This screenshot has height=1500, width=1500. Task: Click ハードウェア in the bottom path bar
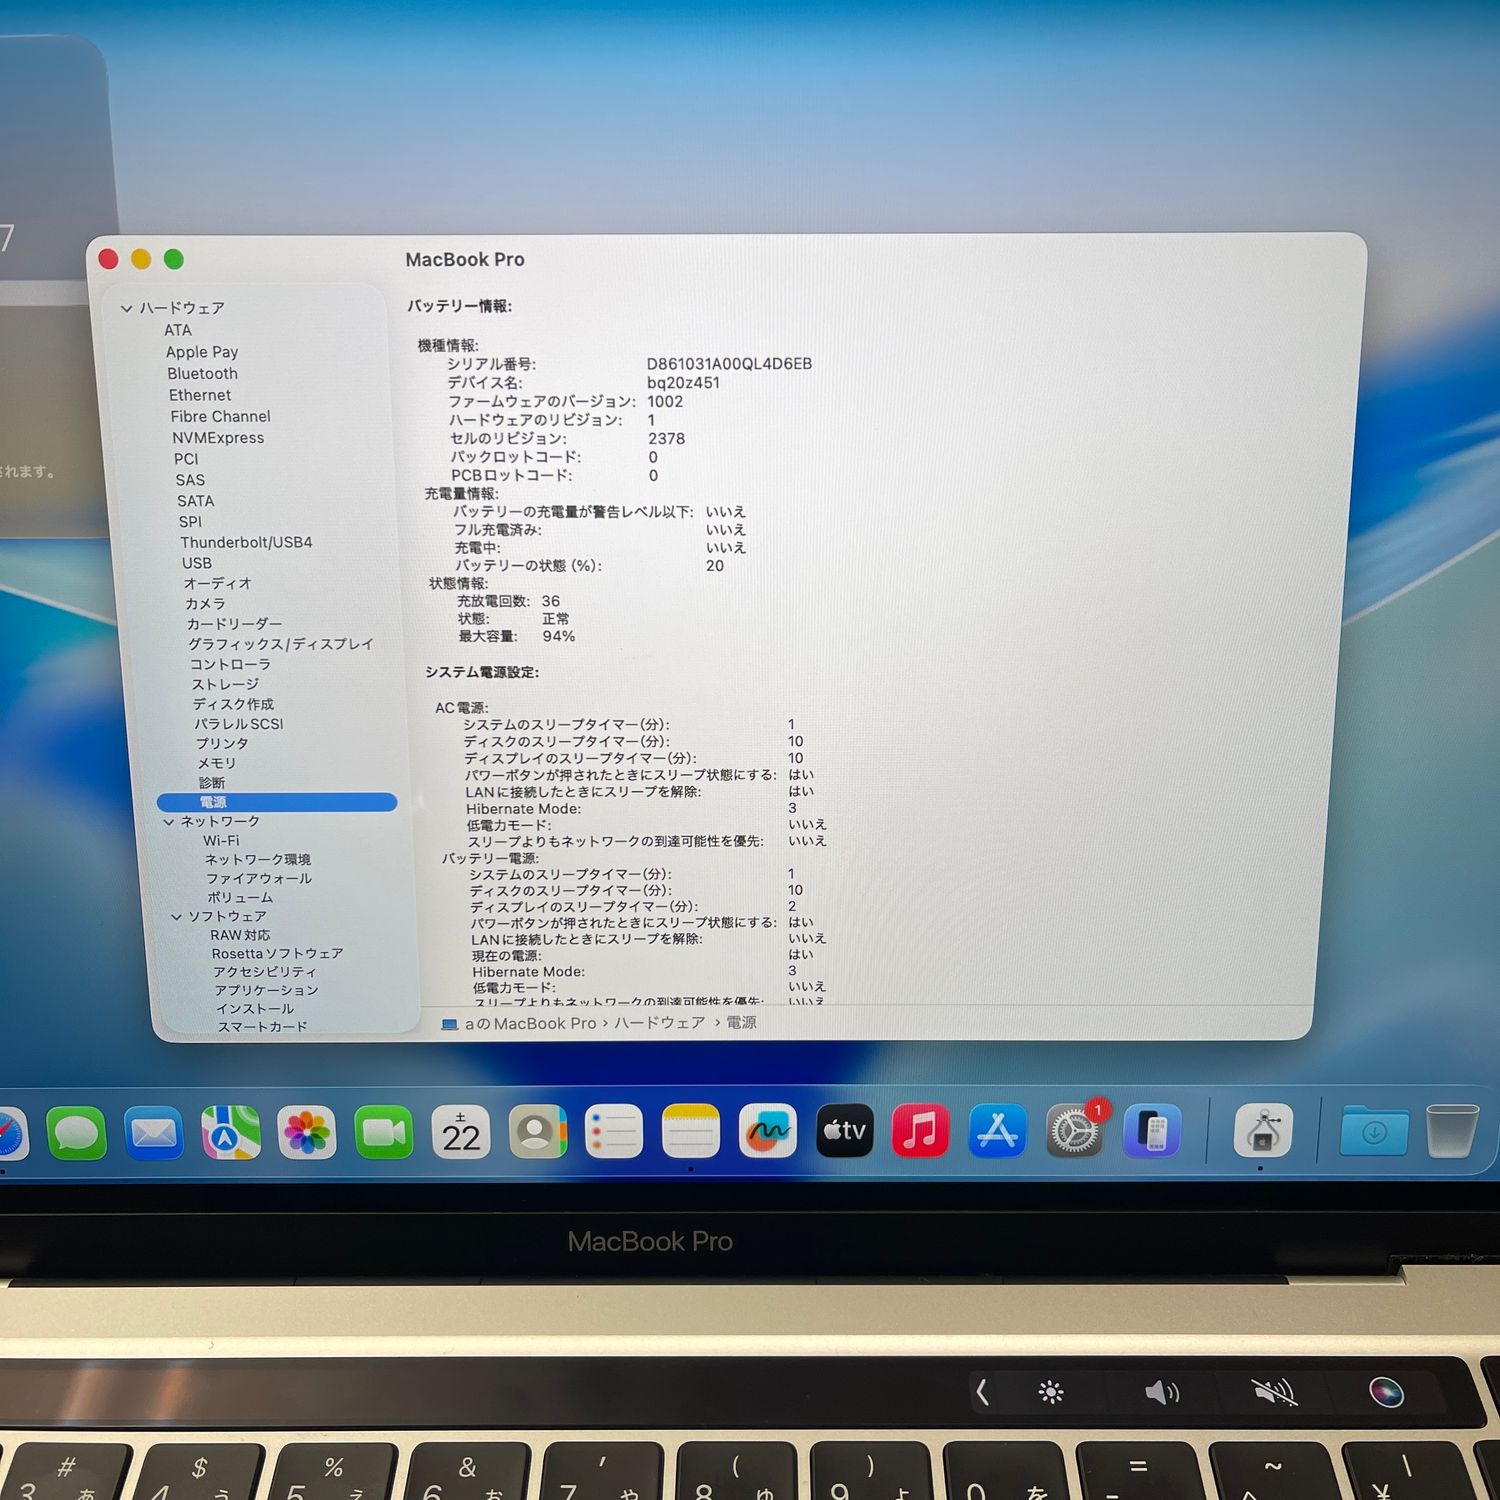[x=659, y=1023]
